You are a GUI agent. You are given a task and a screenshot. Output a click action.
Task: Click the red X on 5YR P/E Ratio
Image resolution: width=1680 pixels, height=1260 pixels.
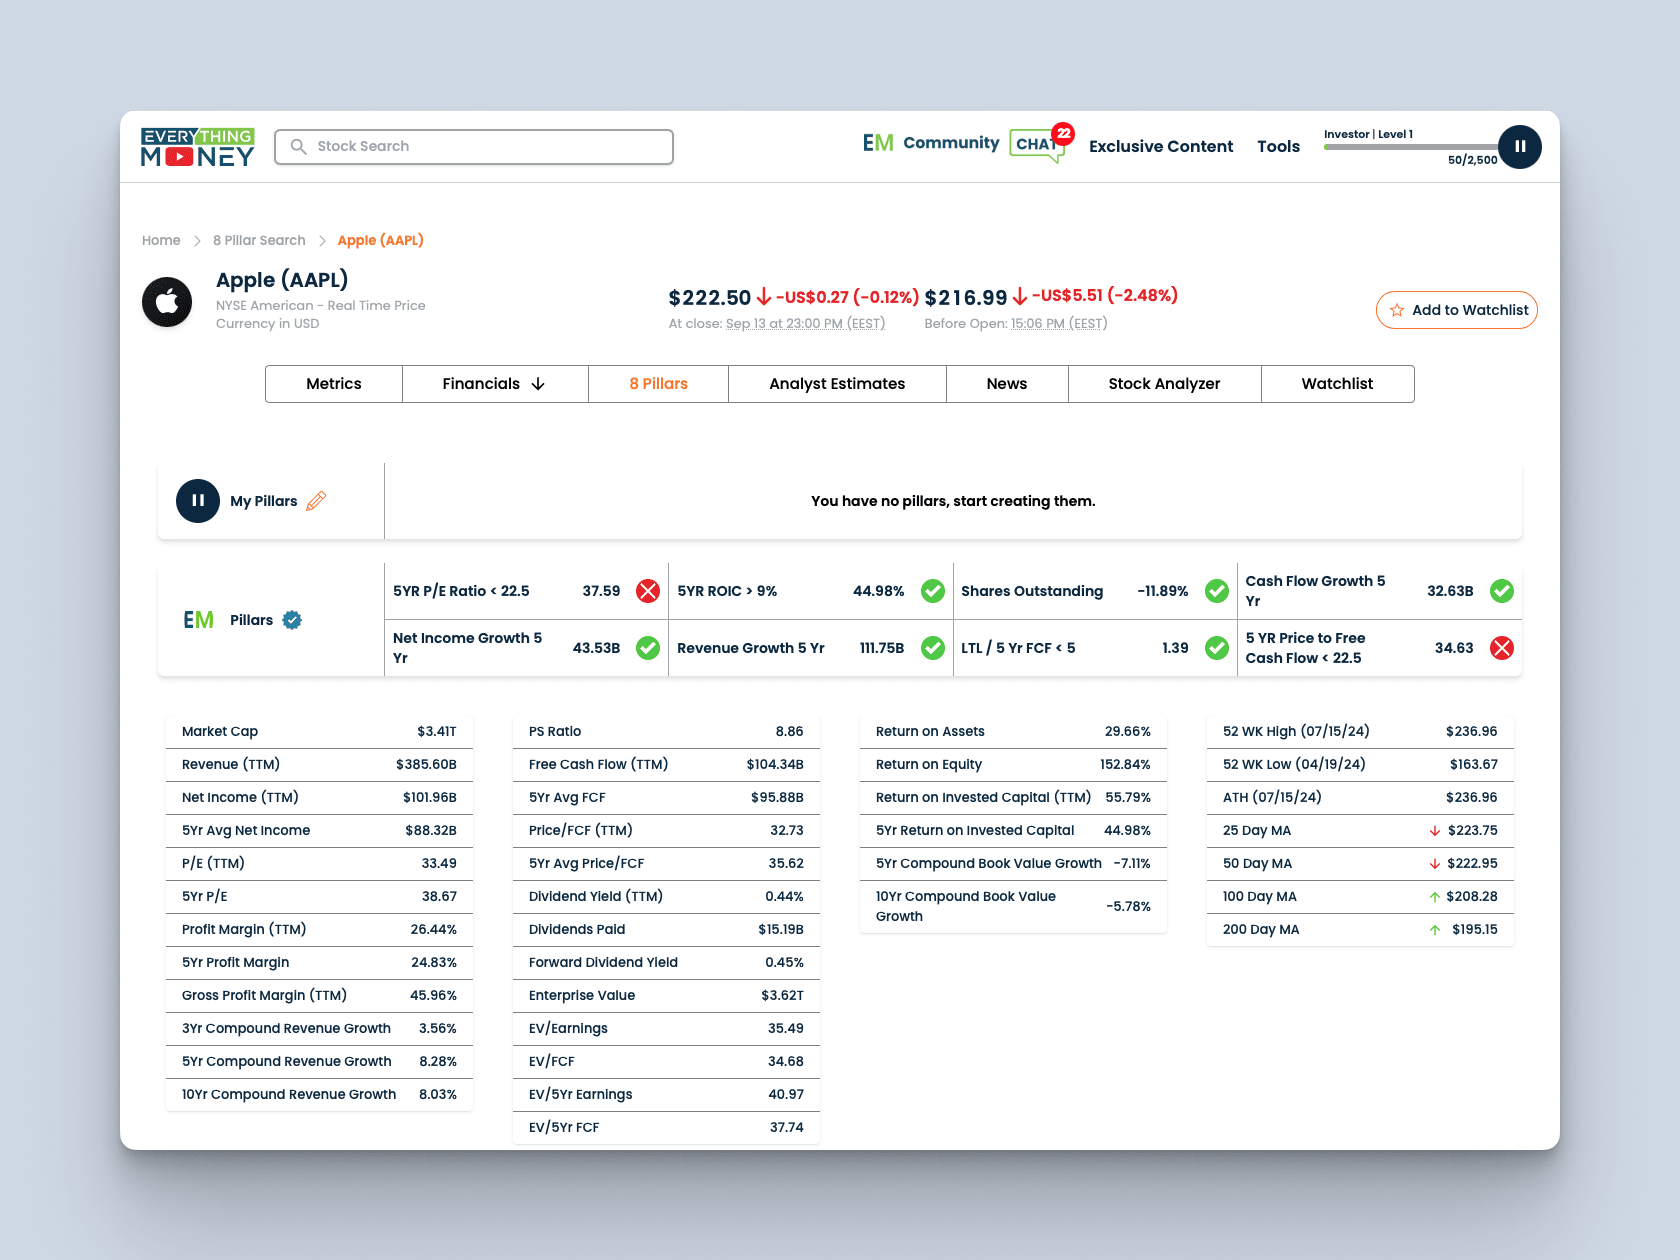648,591
